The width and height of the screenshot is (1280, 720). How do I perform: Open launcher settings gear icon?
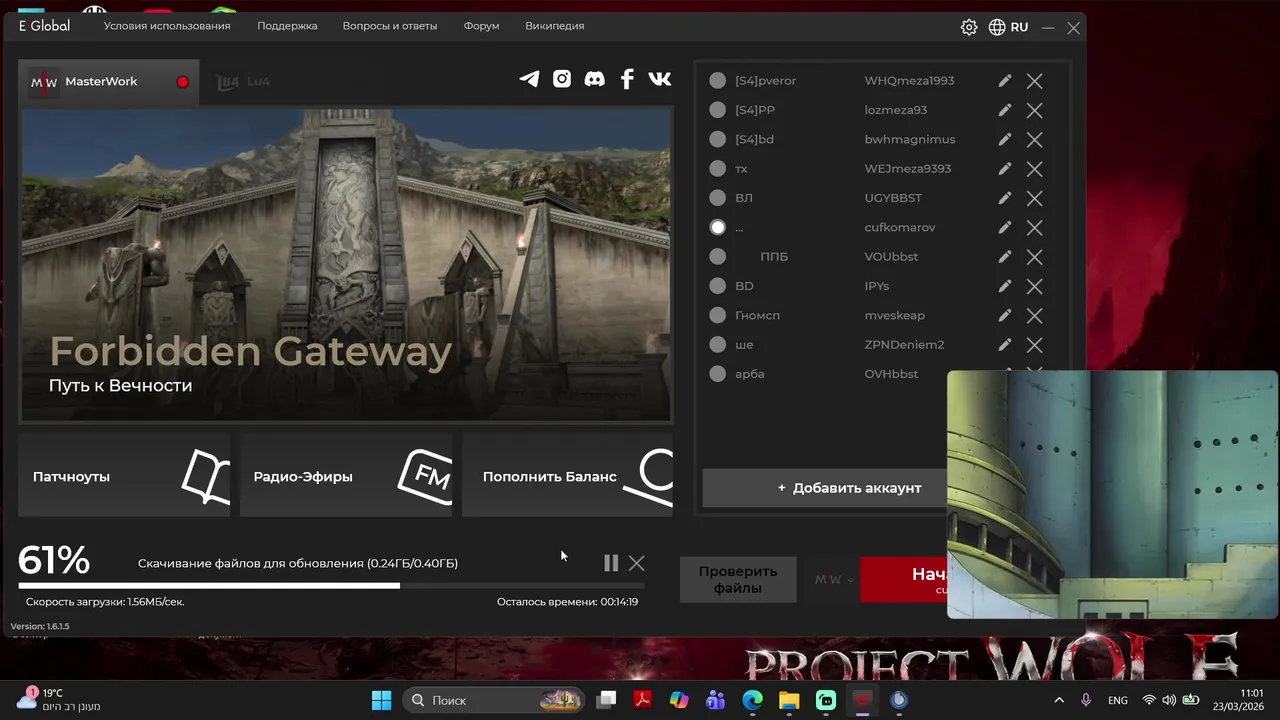(x=969, y=27)
